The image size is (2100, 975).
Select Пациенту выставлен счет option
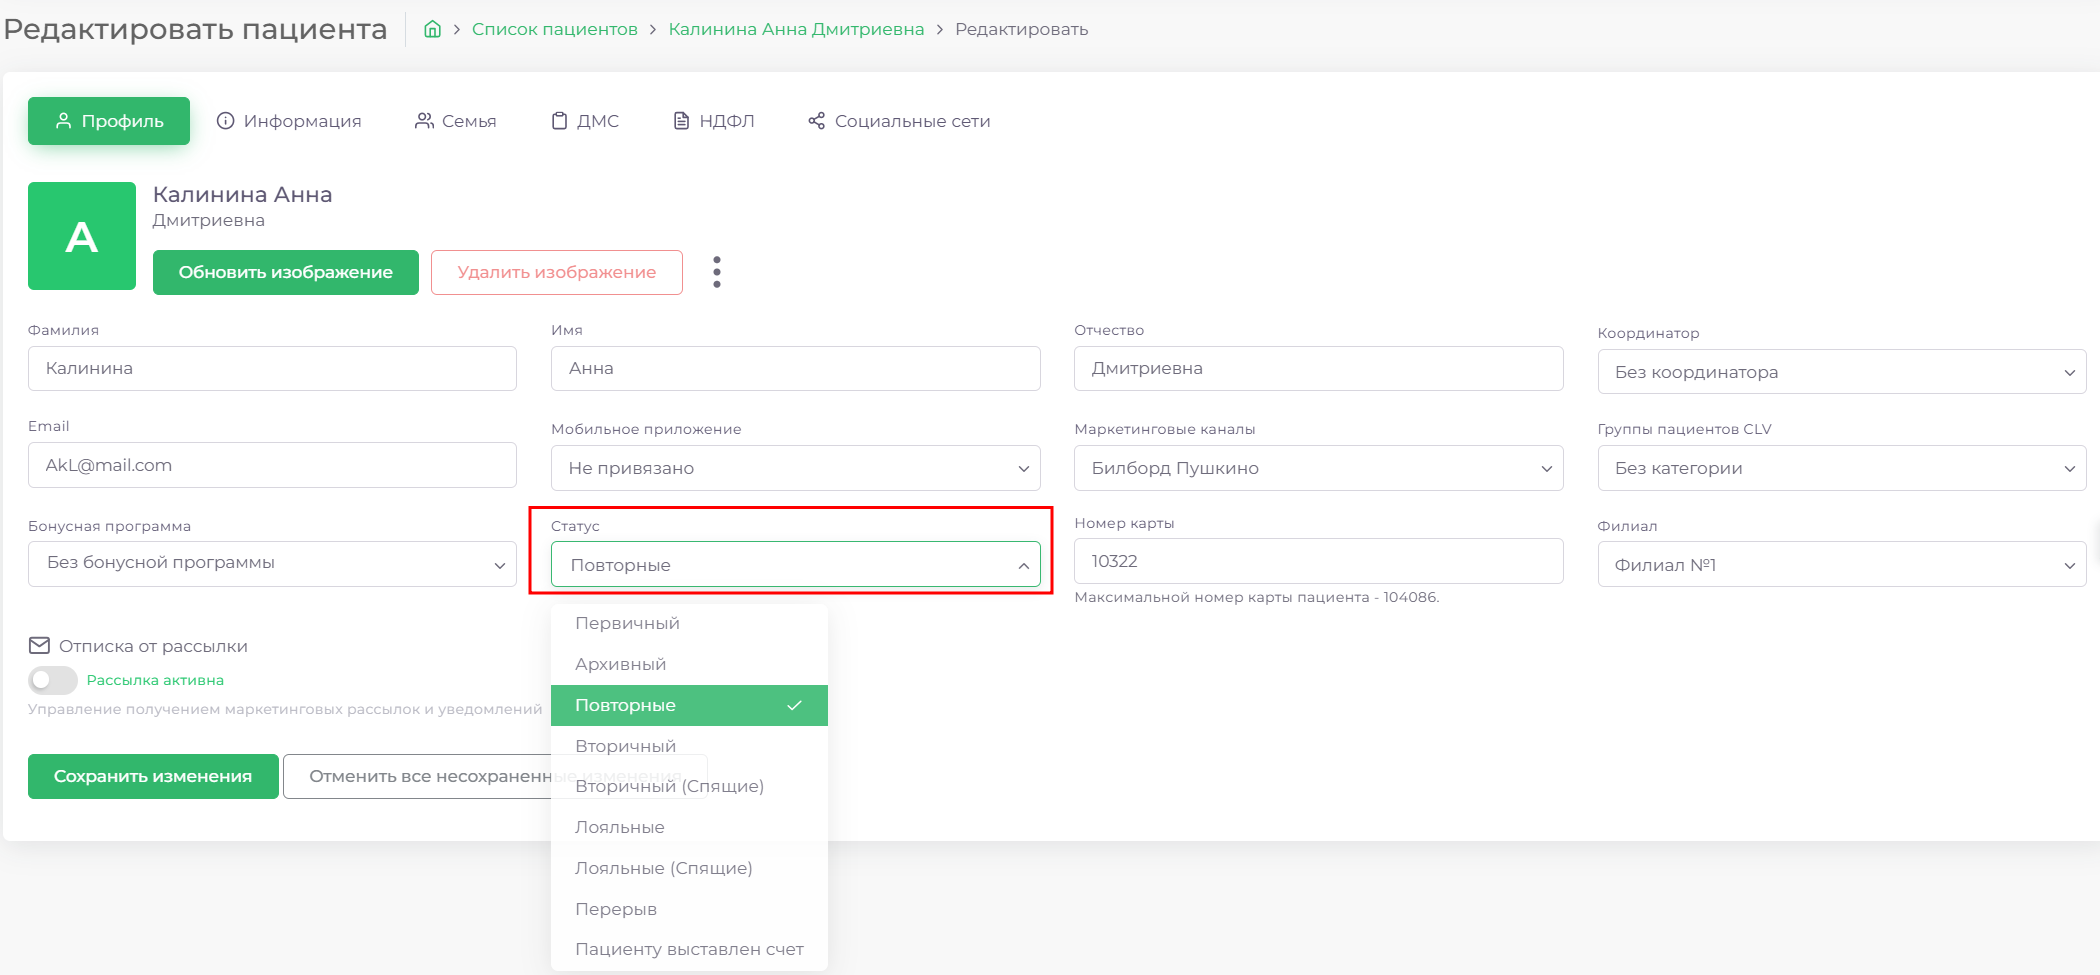pyautogui.click(x=689, y=949)
